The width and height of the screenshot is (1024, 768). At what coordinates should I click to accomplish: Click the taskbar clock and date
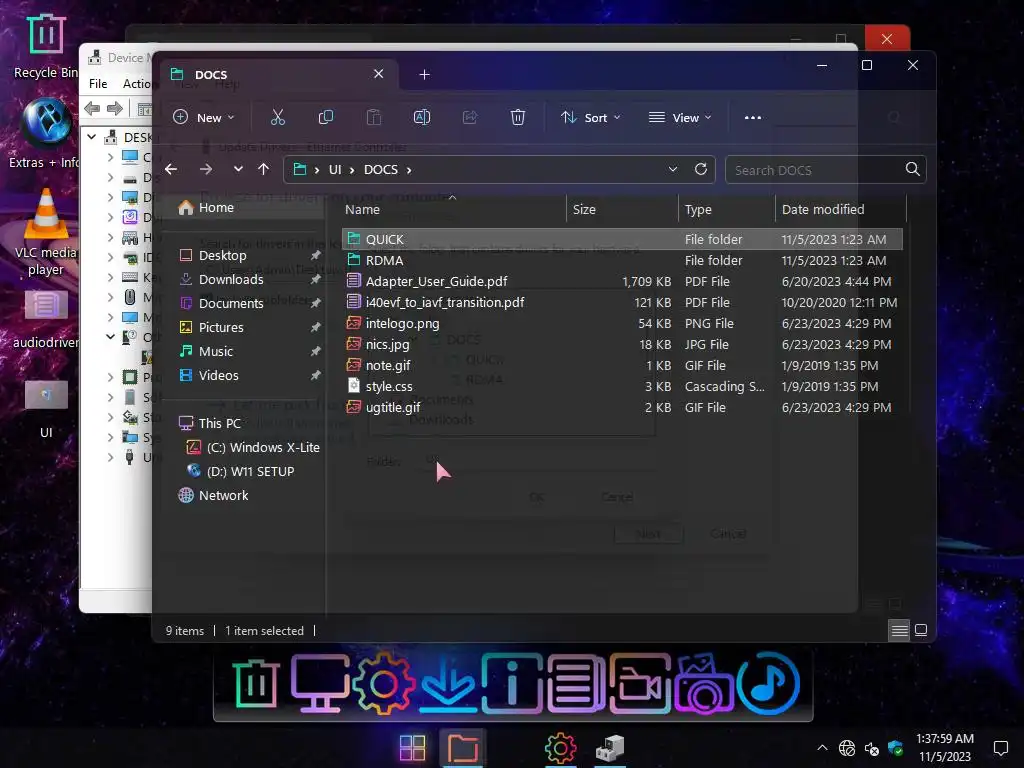(944, 748)
